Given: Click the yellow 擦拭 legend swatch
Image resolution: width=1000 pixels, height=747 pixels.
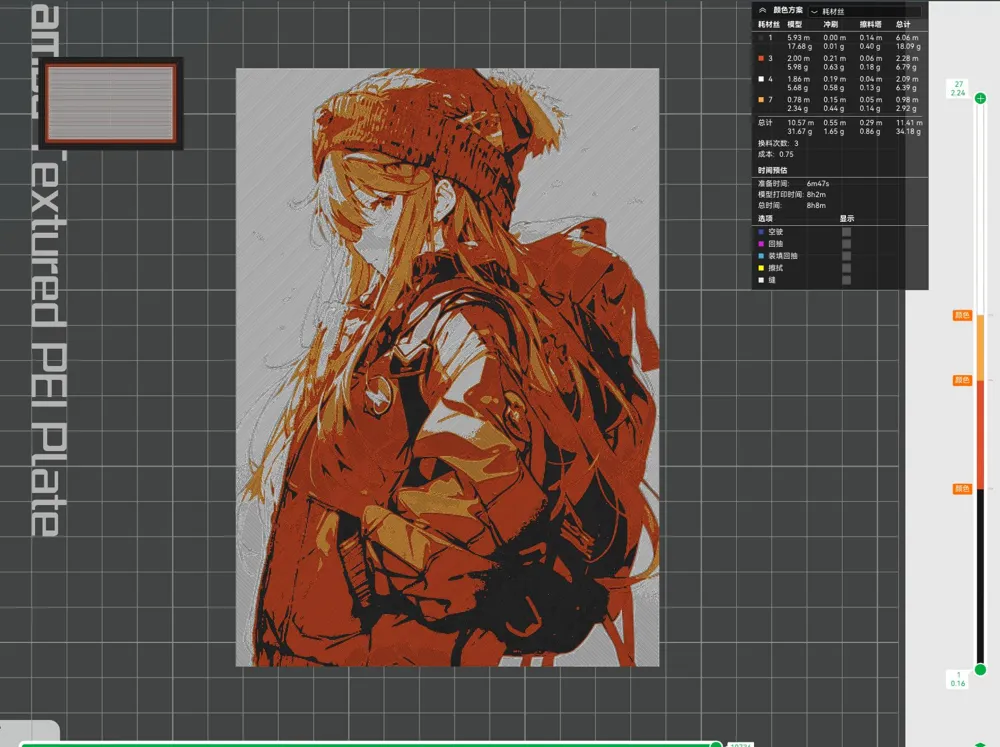Looking at the screenshot, I should tap(761, 268).
